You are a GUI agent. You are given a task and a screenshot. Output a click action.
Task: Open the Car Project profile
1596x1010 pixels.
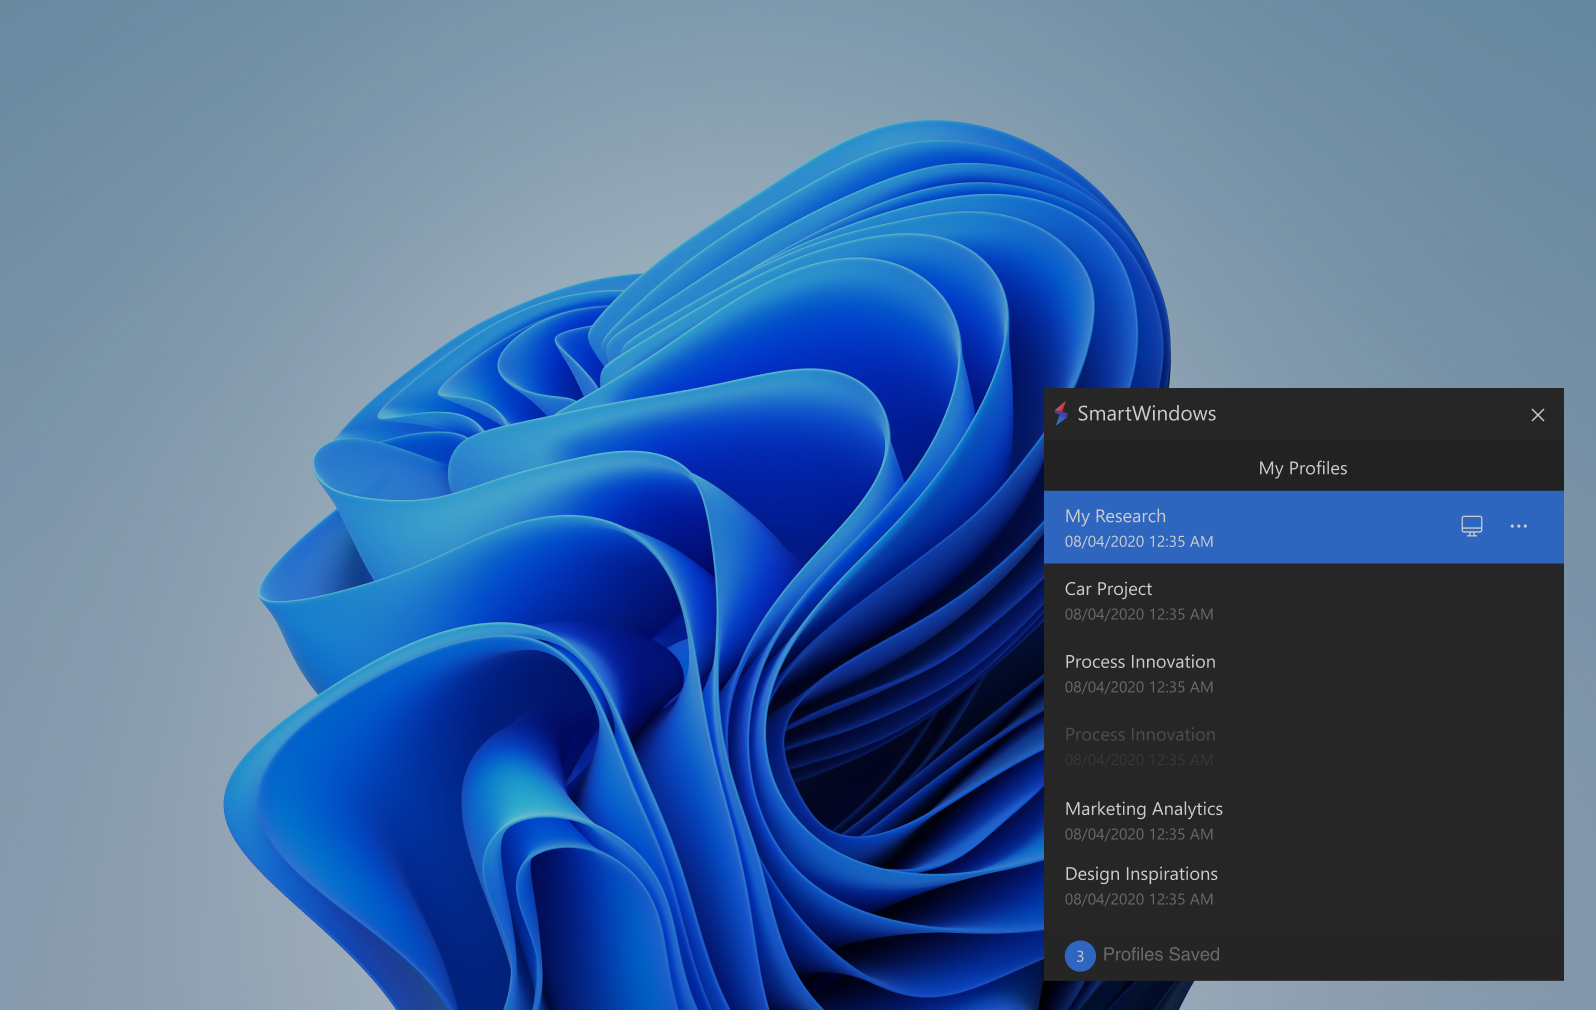1108,589
